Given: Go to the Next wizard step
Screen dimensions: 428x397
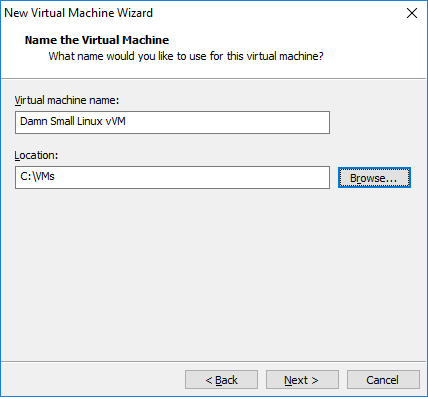Looking at the screenshot, I should 302,380.
